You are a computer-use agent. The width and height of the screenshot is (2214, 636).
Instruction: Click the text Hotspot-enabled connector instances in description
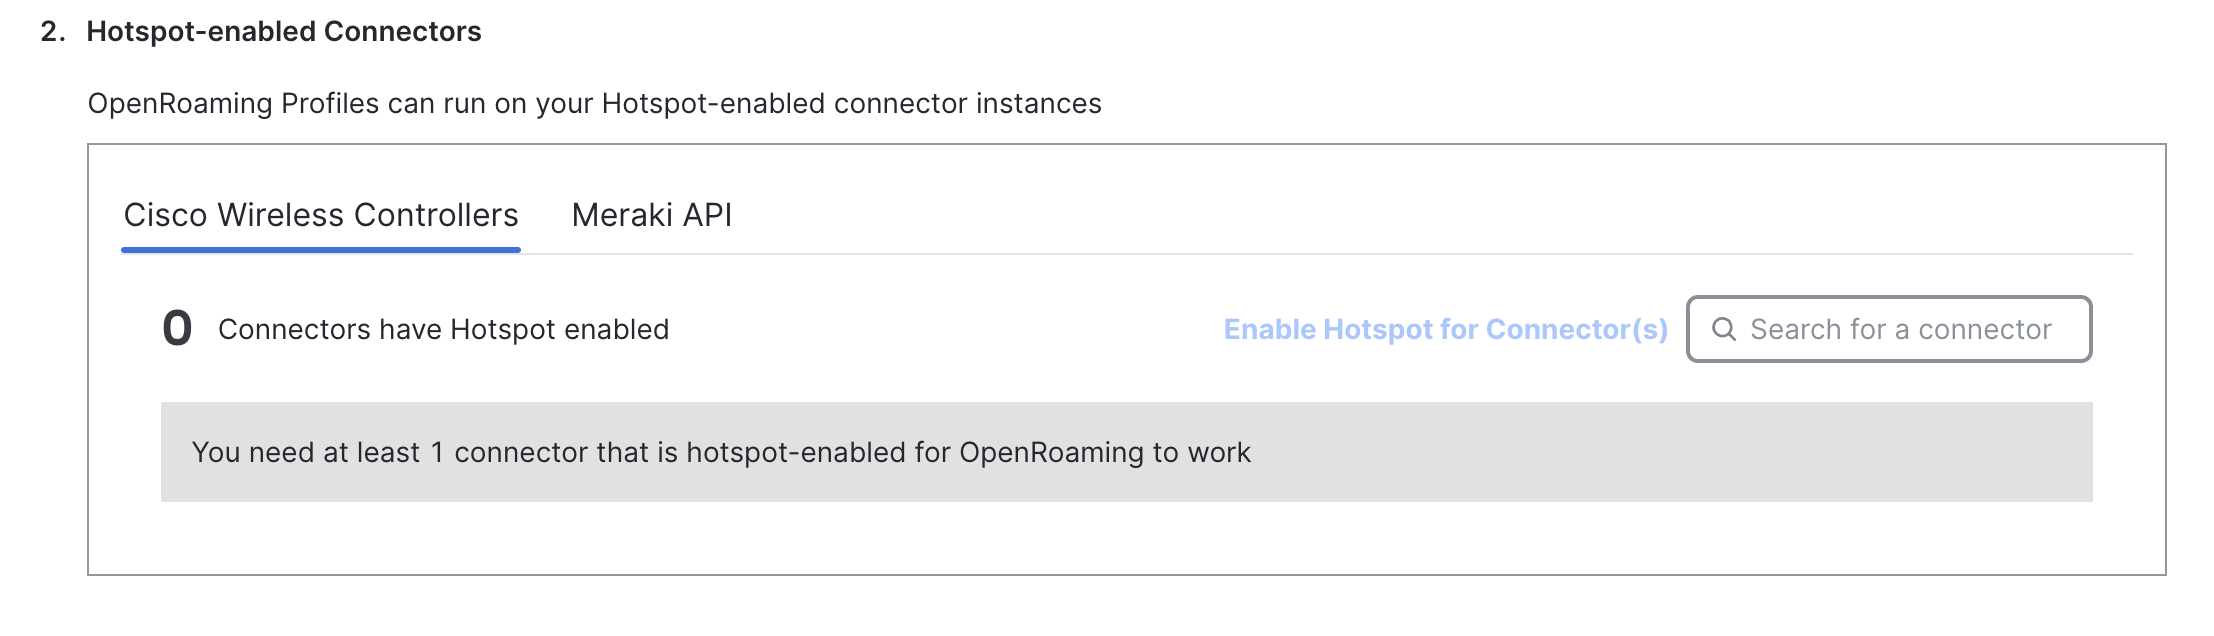click(852, 103)
